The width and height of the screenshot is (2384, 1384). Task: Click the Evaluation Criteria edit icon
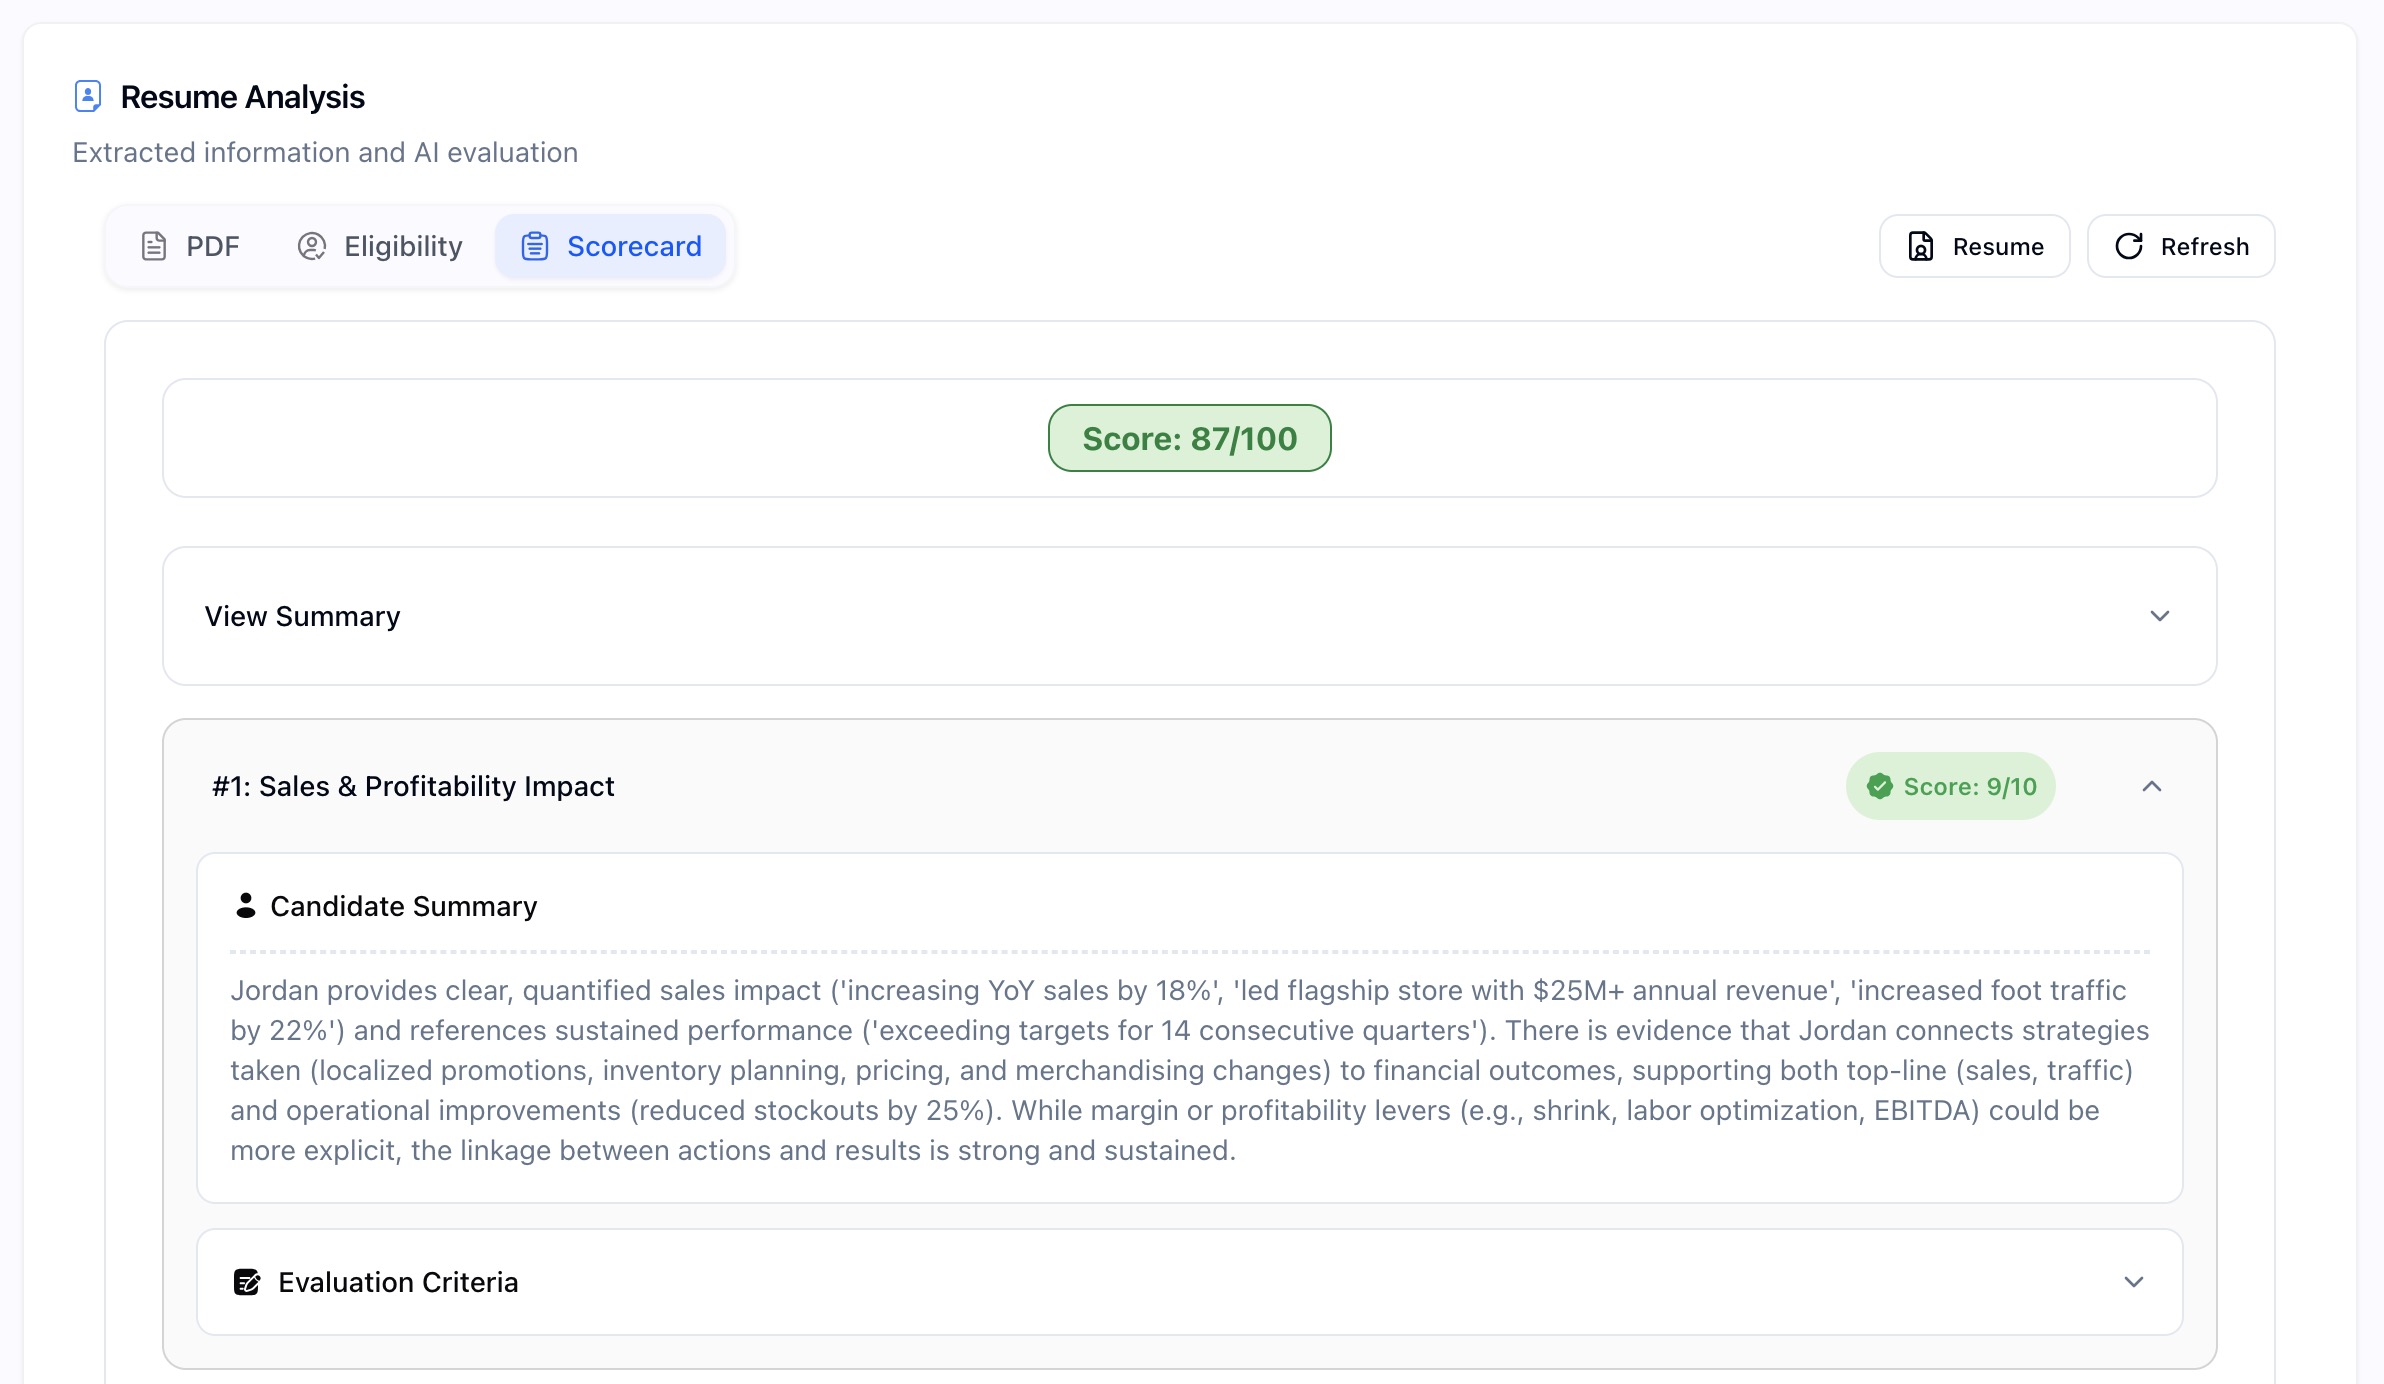246,1282
